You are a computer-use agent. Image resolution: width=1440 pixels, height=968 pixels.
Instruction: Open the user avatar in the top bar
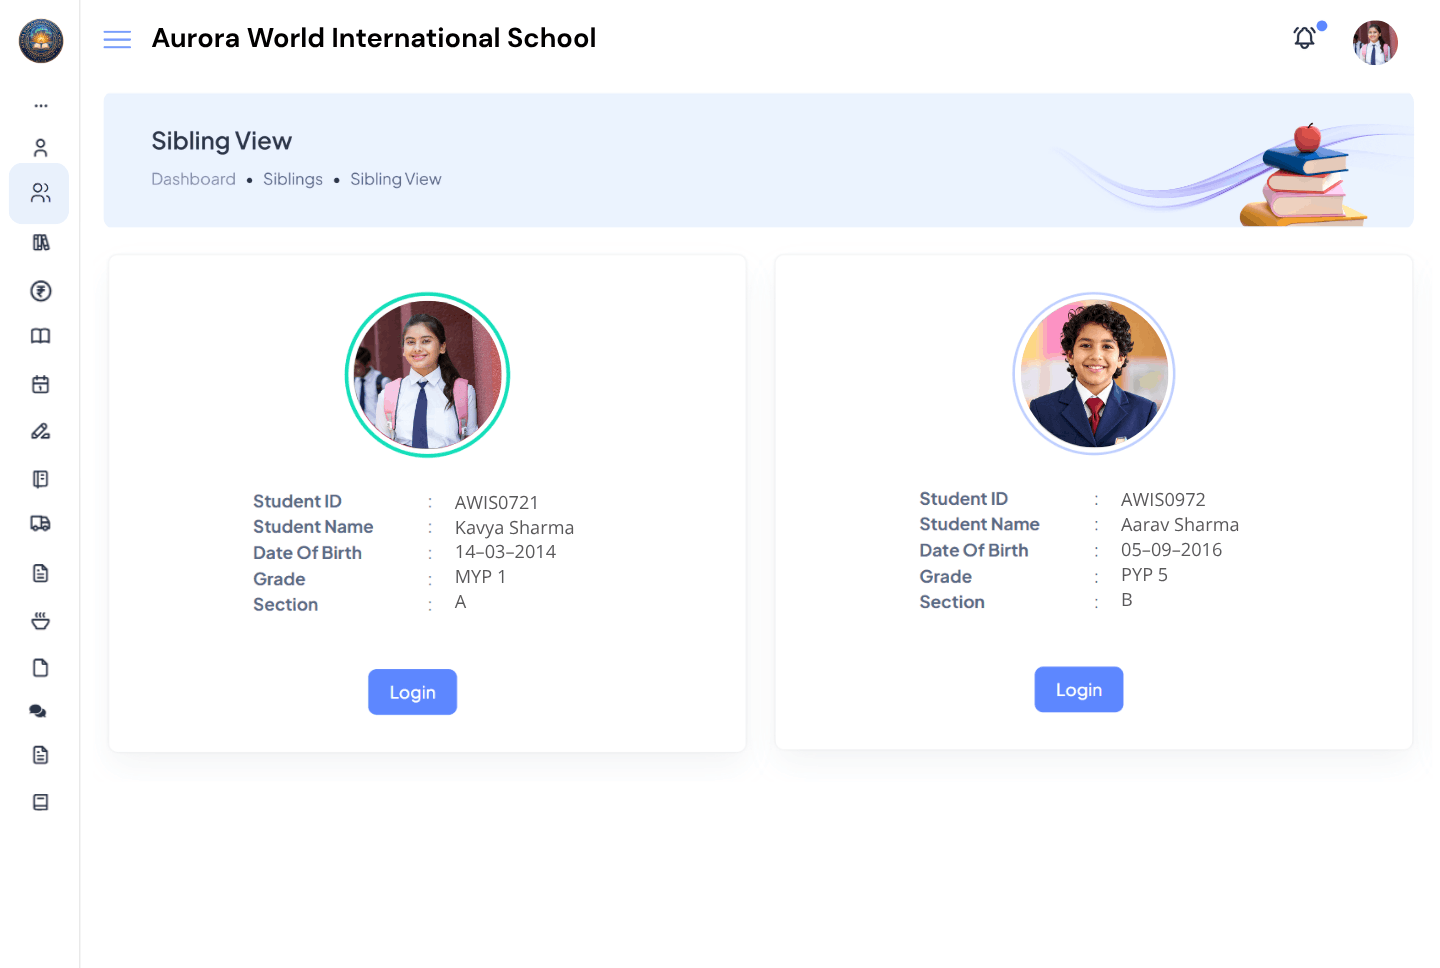pyautogui.click(x=1374, y=41)
